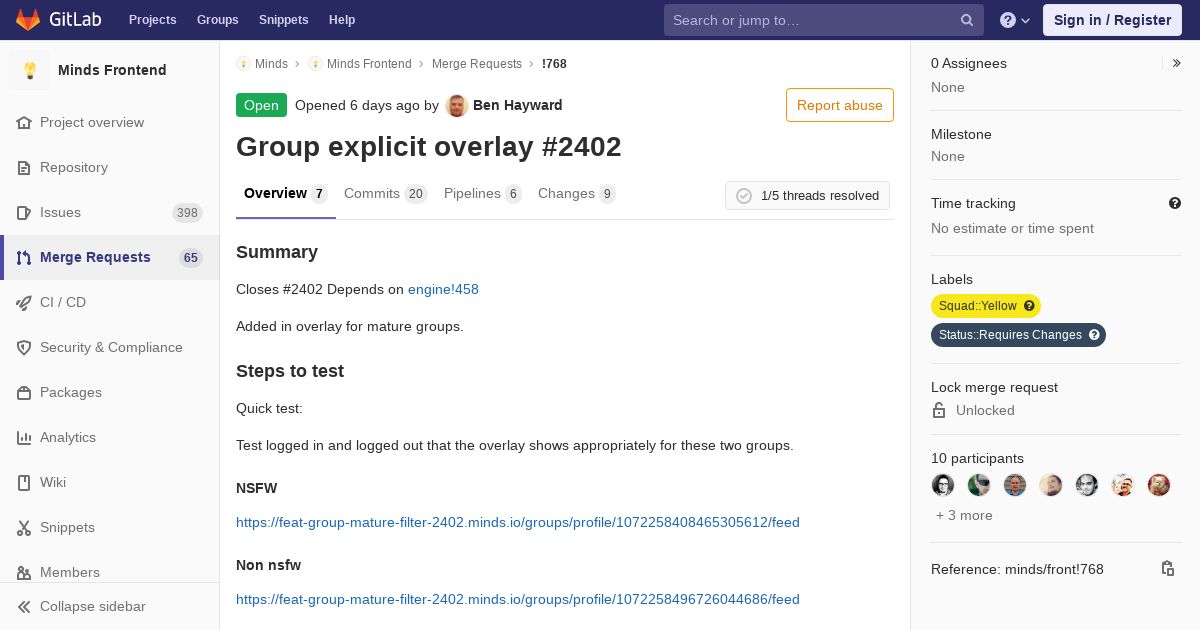This screenshot has width=1200, height=630.
Task: Click the Merge Requests count badge 65
Action: (x=191, y=257)
